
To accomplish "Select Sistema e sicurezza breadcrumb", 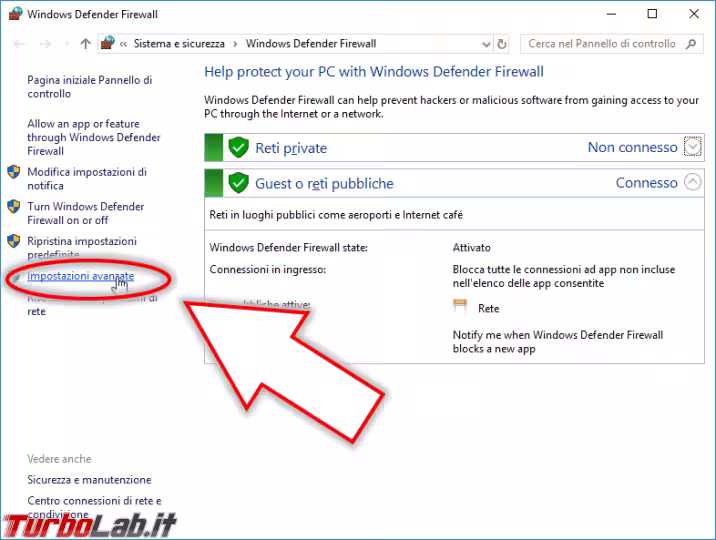I will [179, 44].
